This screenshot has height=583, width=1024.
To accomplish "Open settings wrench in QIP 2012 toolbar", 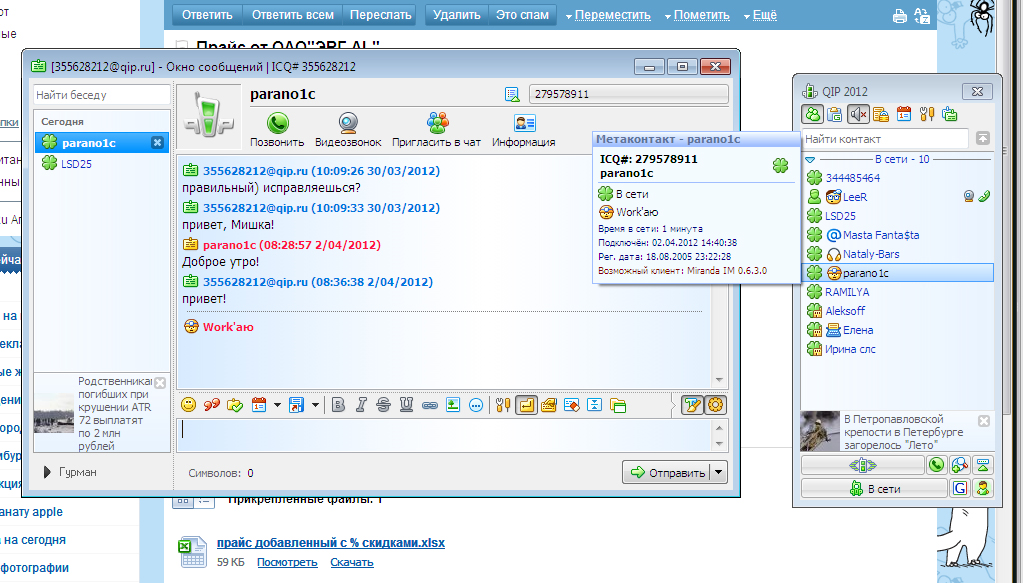I will click(927, 115).
